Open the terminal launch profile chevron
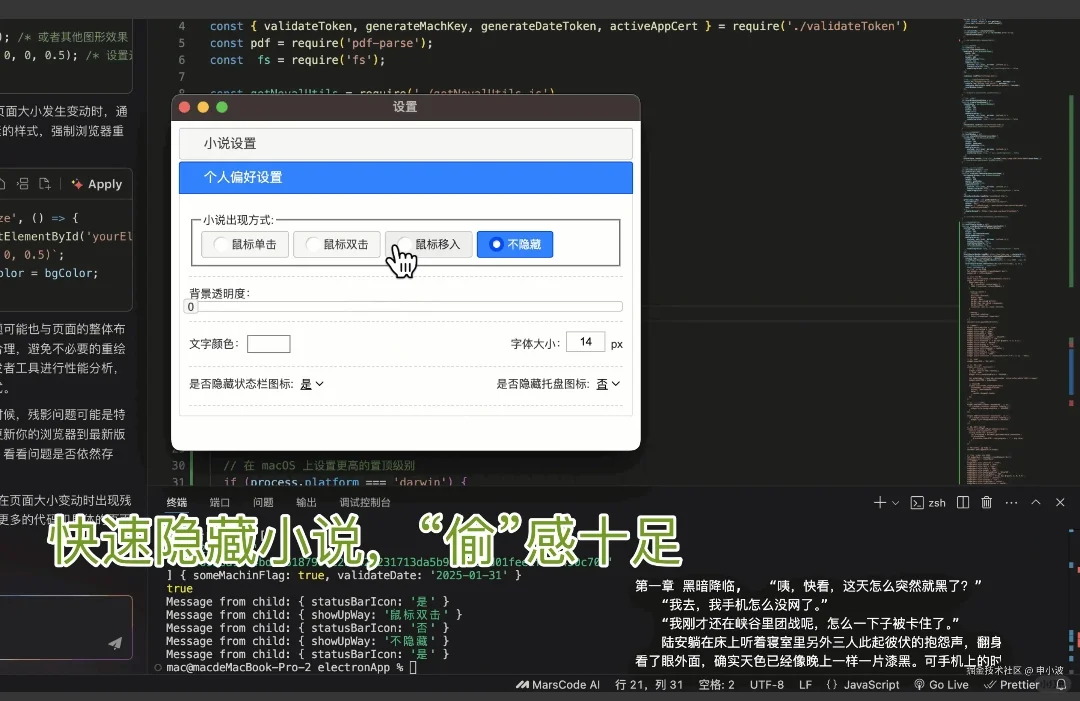 895,503
